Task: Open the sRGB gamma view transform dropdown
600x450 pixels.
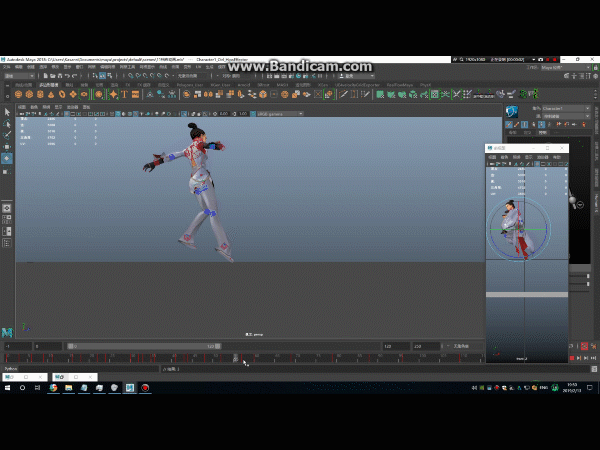Action: click(280, 114)
